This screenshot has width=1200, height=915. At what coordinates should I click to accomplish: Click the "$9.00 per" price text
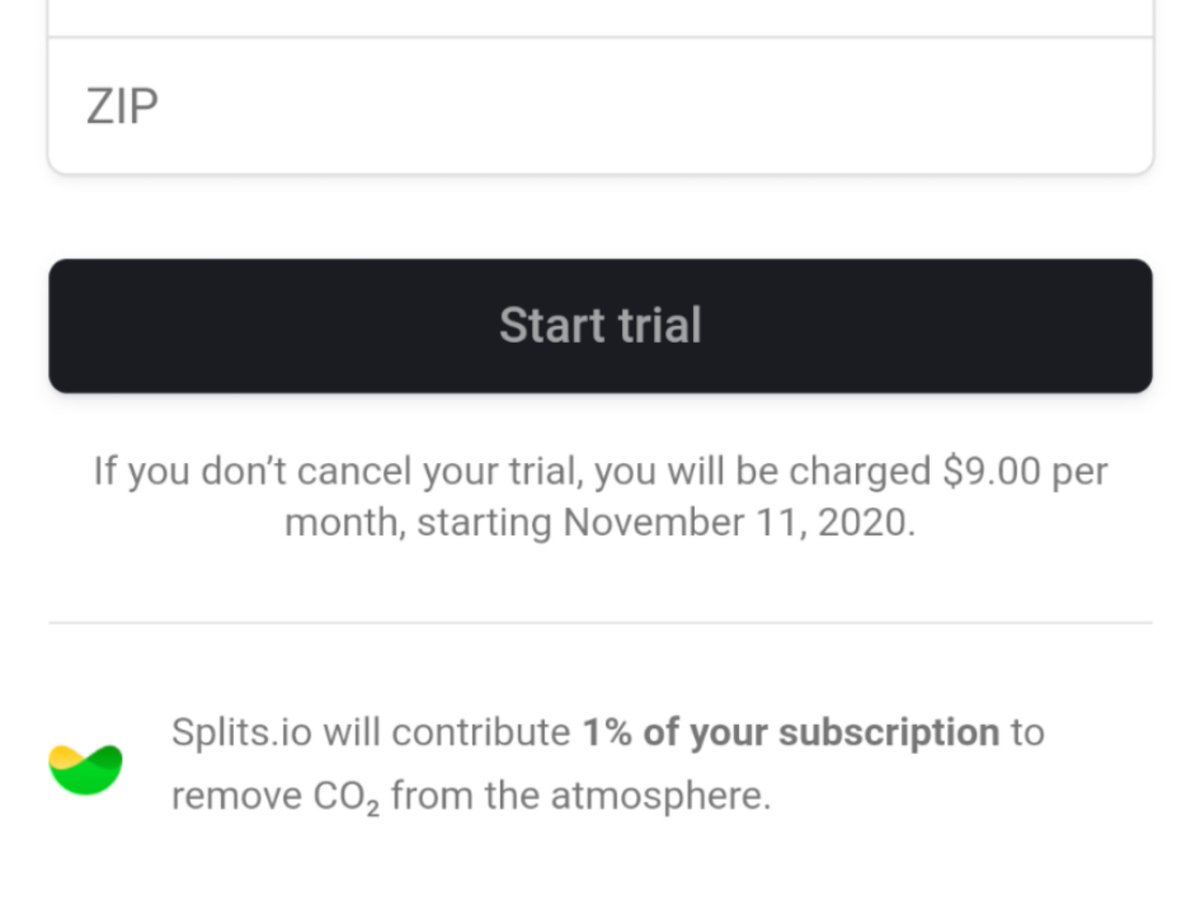1025,471
